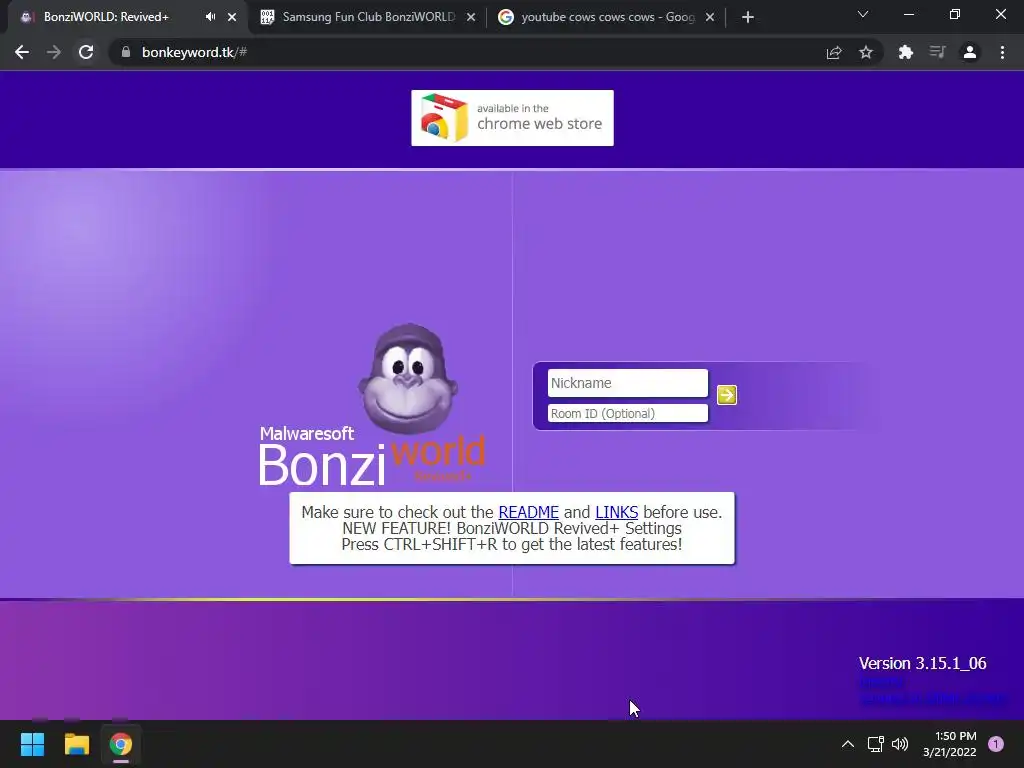
Task: Bookmark the page with star icon
Action: 866,52
